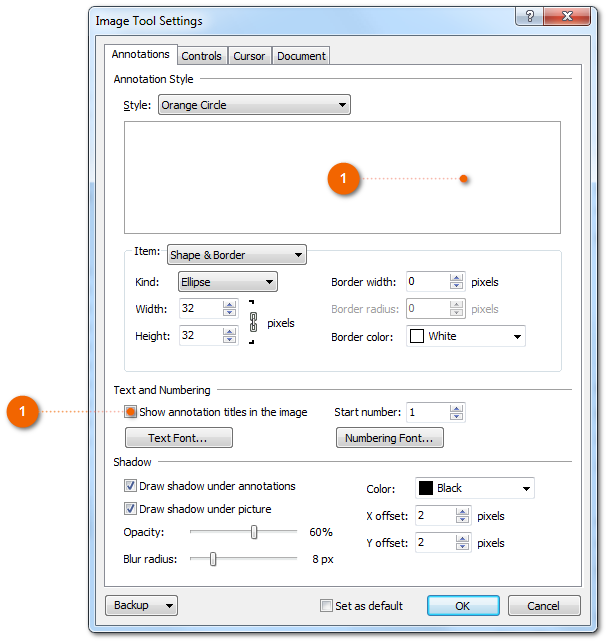Open the Kind dropdown set to Ellipse
The width and height of the screenshot is (608, 643).
pyautogui.click(x=227, y=283)
